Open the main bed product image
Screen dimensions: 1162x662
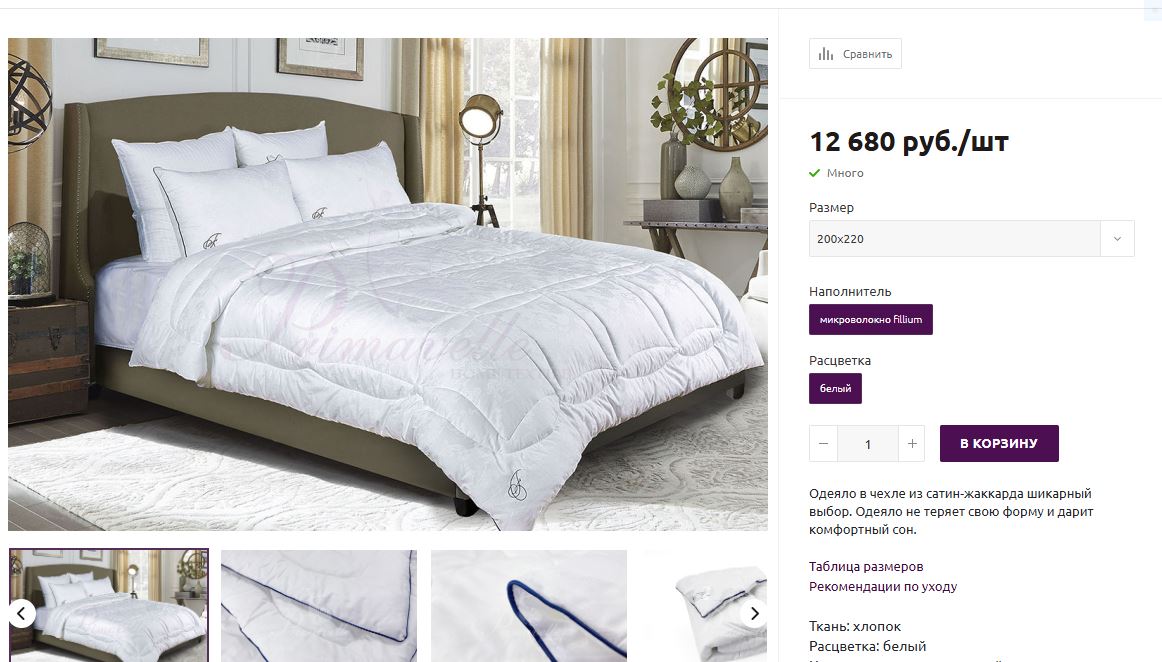(x=388, y=284)
